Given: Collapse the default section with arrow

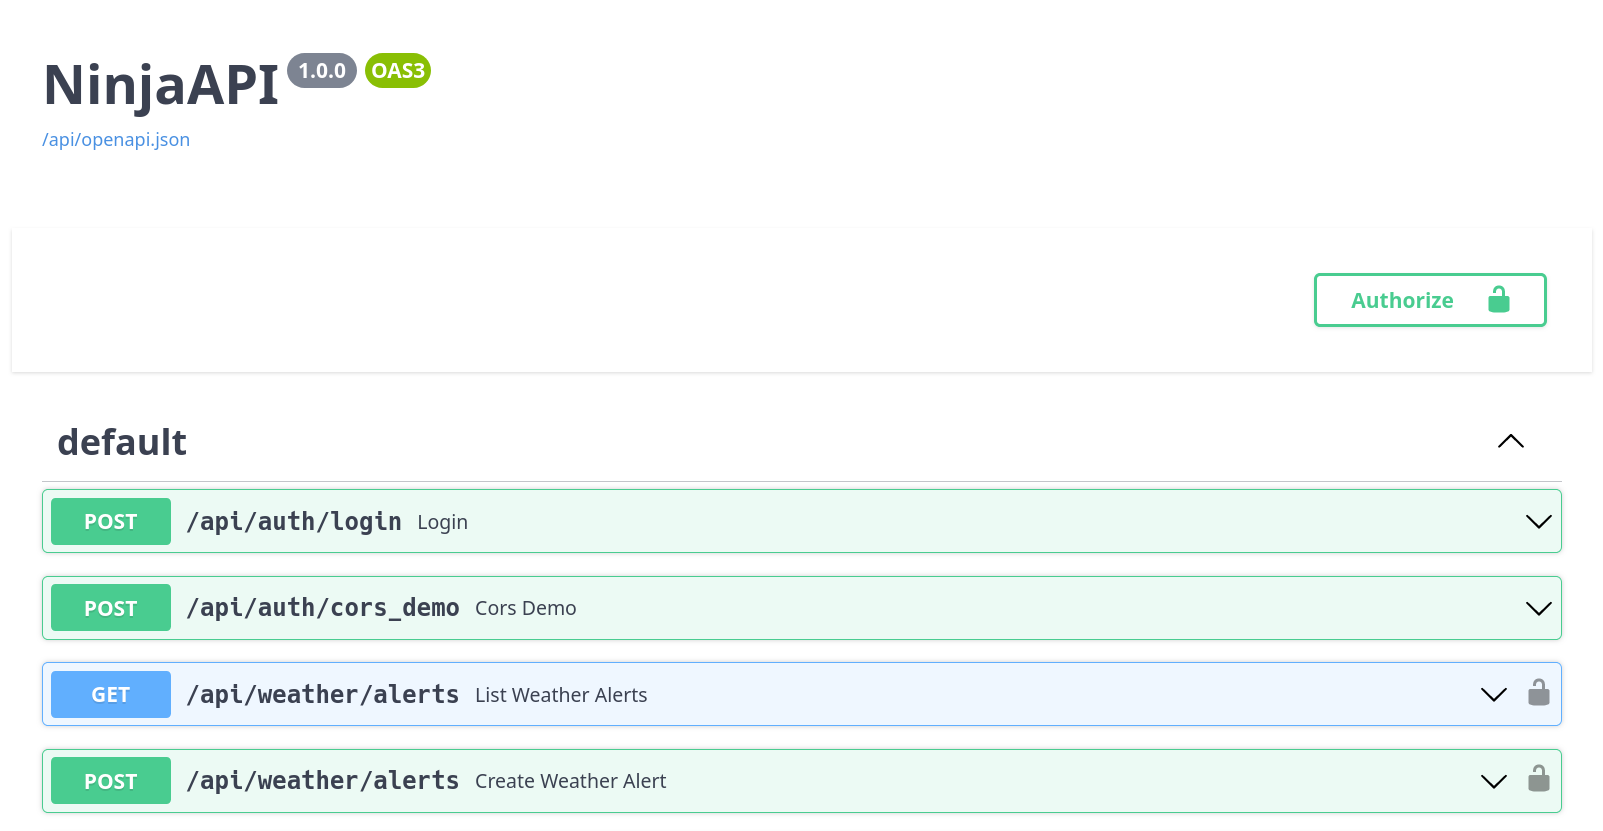Looking at the screenshot, I should [1510, 441].
